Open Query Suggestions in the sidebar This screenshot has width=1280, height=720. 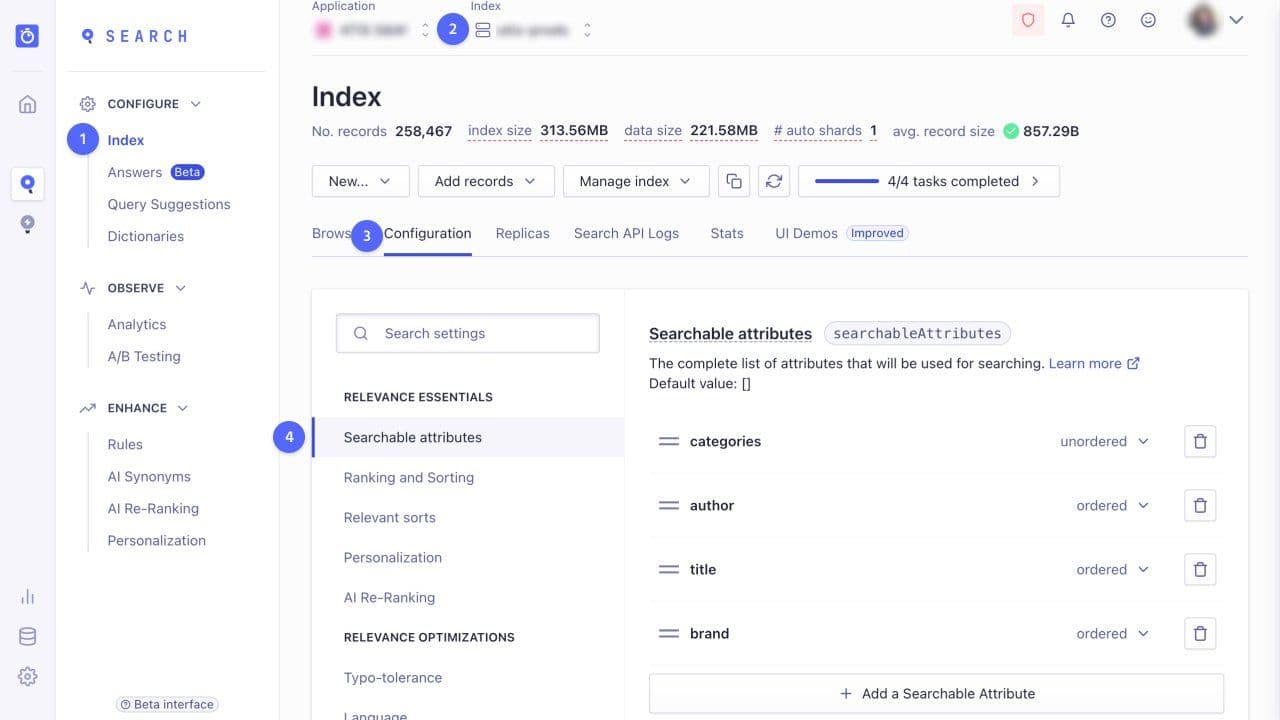click(169, 204)
